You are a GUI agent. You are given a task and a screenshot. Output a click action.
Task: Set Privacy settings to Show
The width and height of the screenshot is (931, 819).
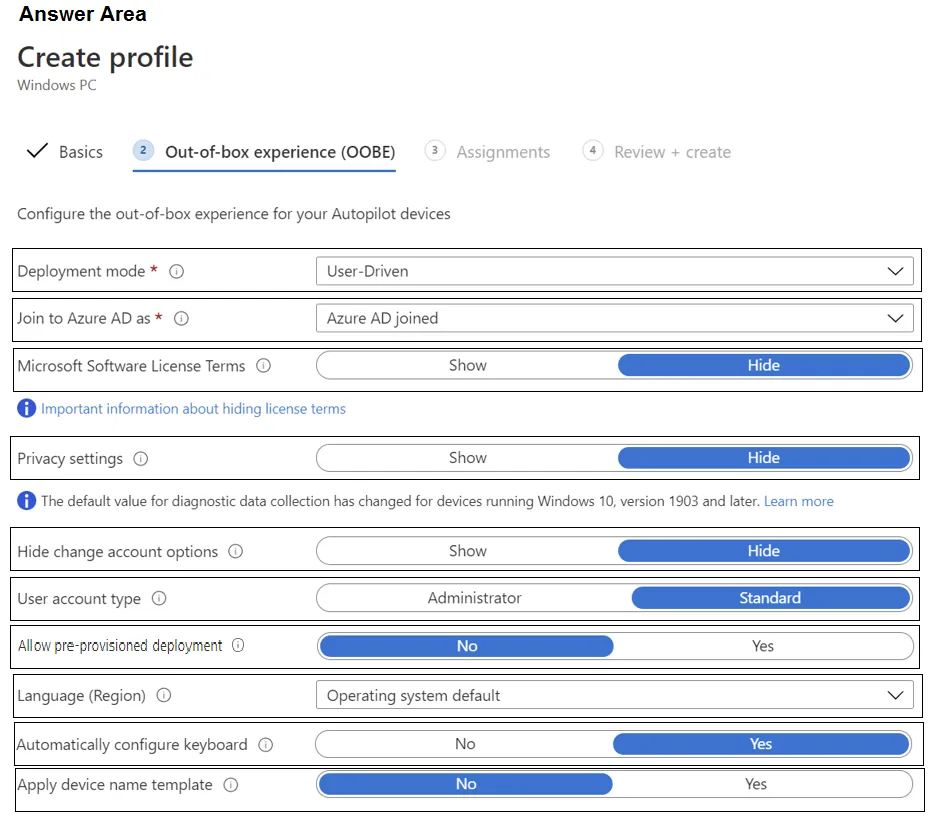coord(467,458)
